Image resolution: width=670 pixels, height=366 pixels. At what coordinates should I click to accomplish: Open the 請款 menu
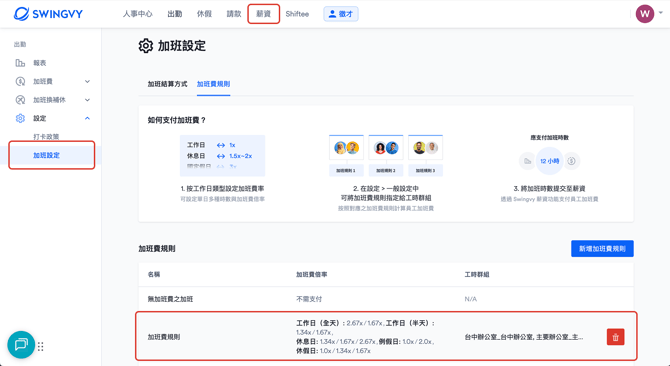[x=234, y=14]
